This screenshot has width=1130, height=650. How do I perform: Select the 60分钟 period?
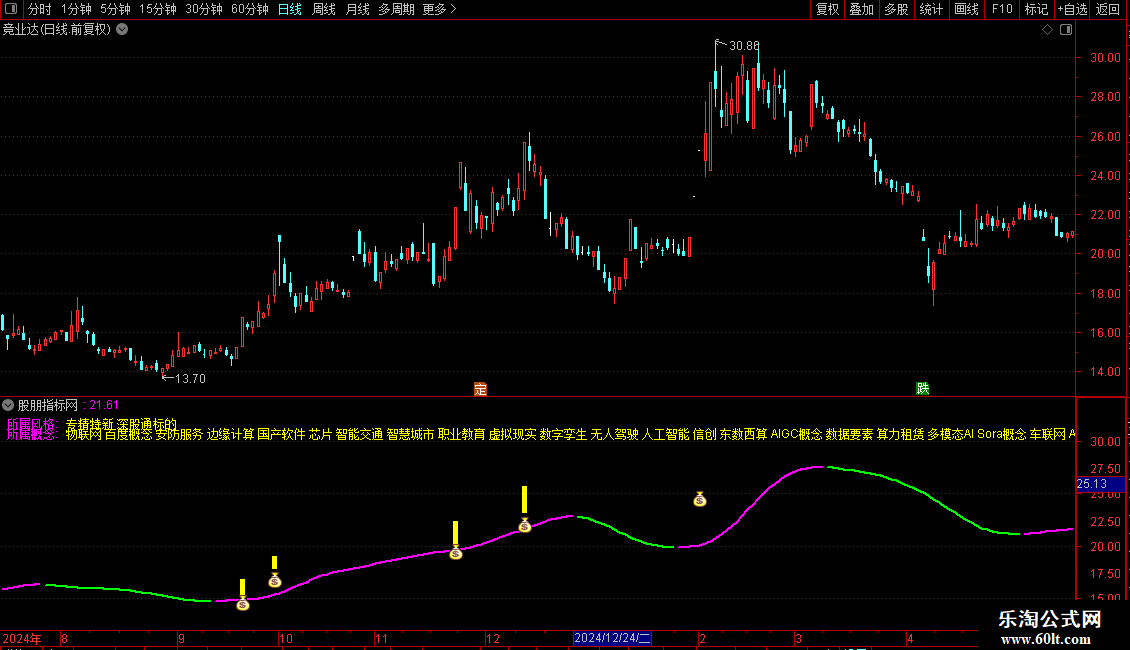(x=249, y=9)
